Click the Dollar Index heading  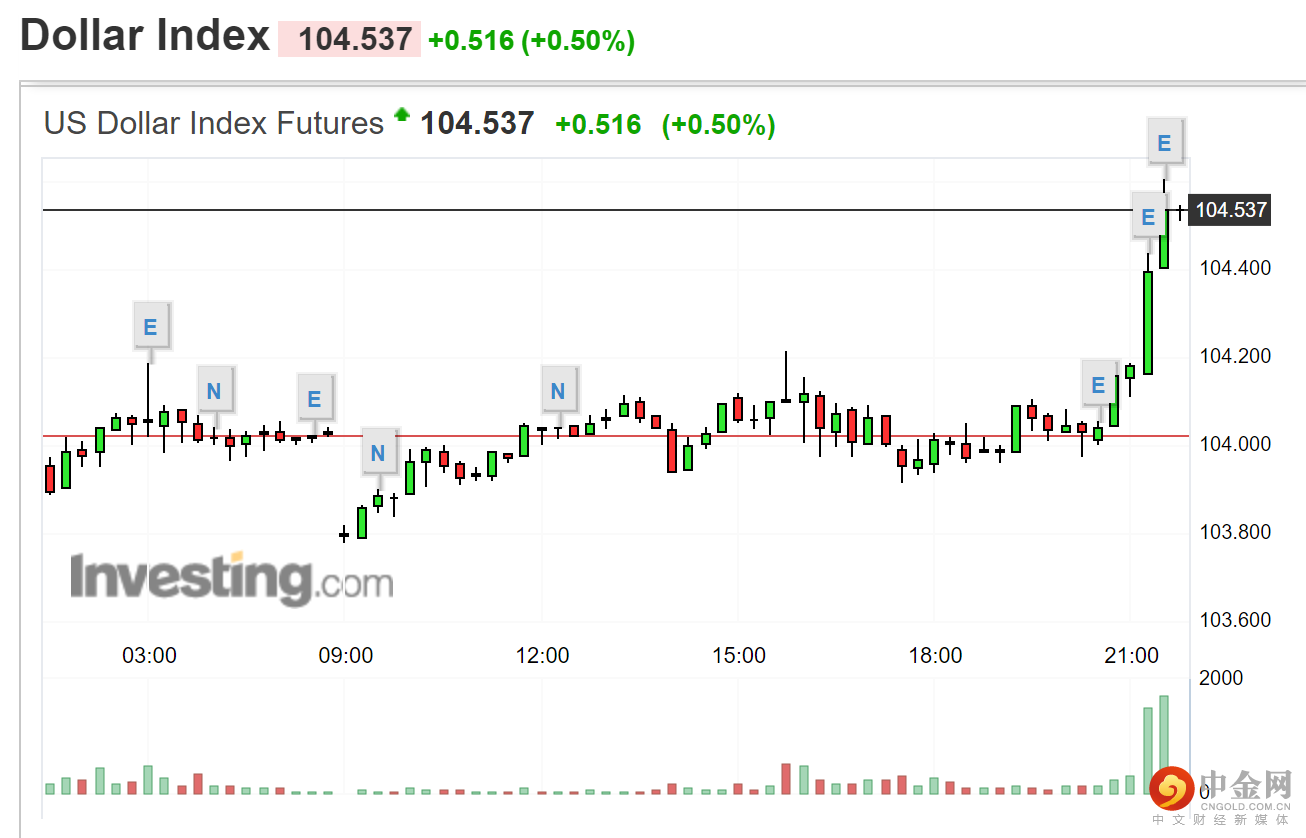pos(145,36)
